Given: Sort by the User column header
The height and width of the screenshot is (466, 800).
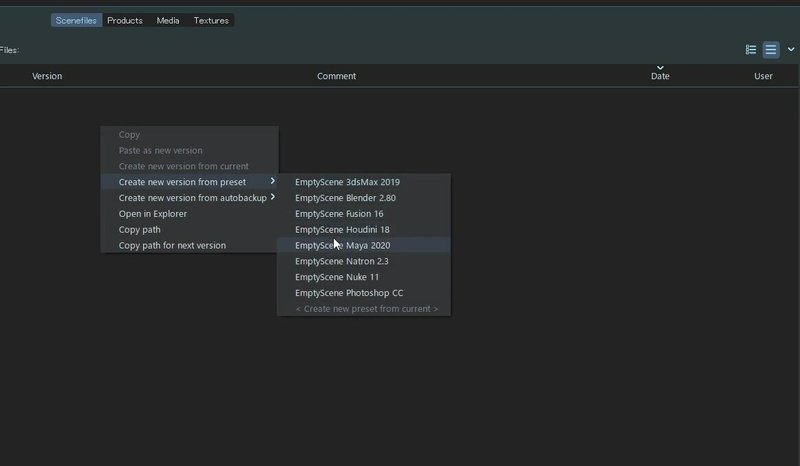Looking at the screenshot, I should tap(763, 76).
